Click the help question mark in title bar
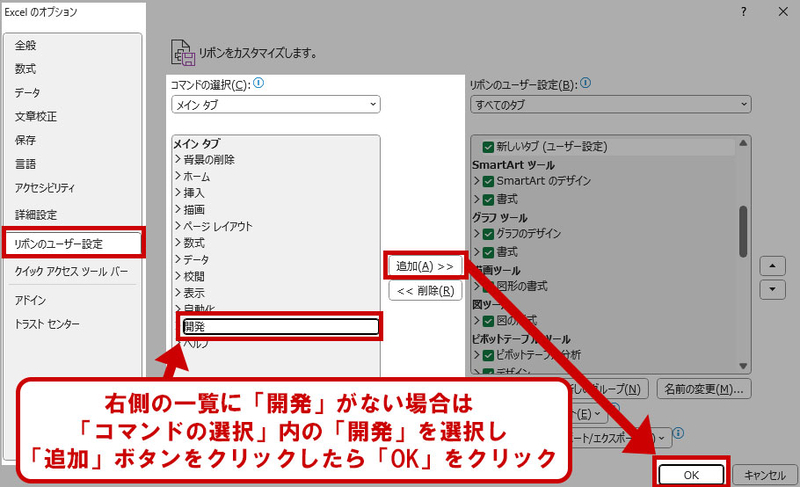800x487 pixels. [744, 12]
